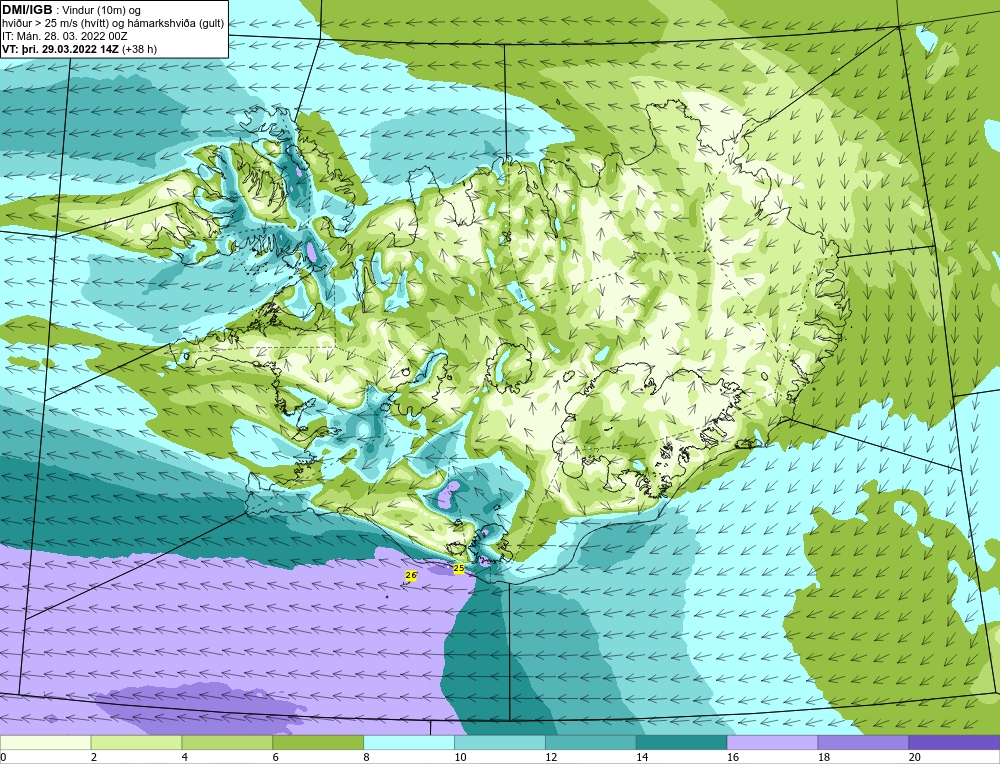Click the pale cyan 8–10 m/s legend swatch

(409, 743)
